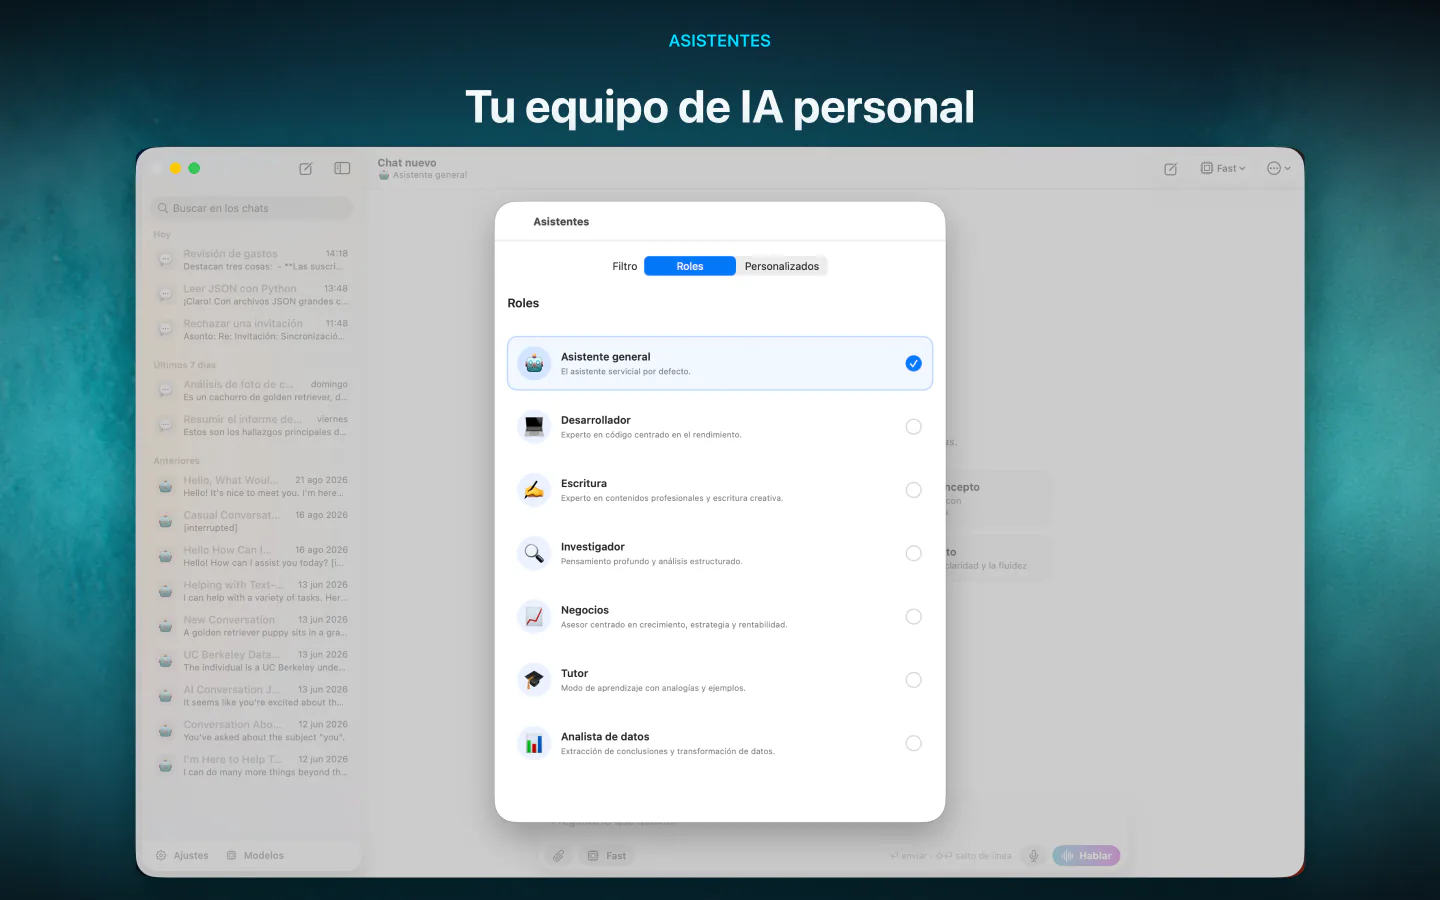Open Modelos in the sidebar footer
This screenshot has width=1440, height=900.
[255, 856]
